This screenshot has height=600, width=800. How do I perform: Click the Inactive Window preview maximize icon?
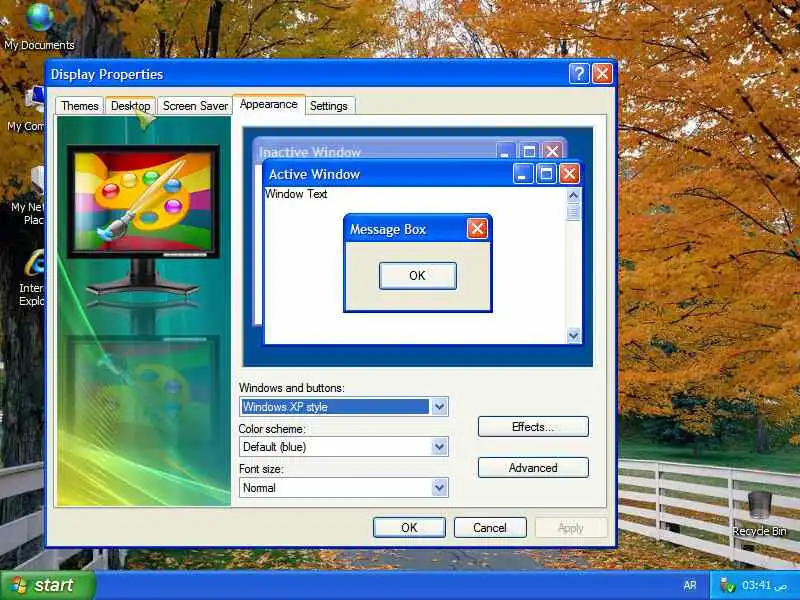tap(529, 151)
